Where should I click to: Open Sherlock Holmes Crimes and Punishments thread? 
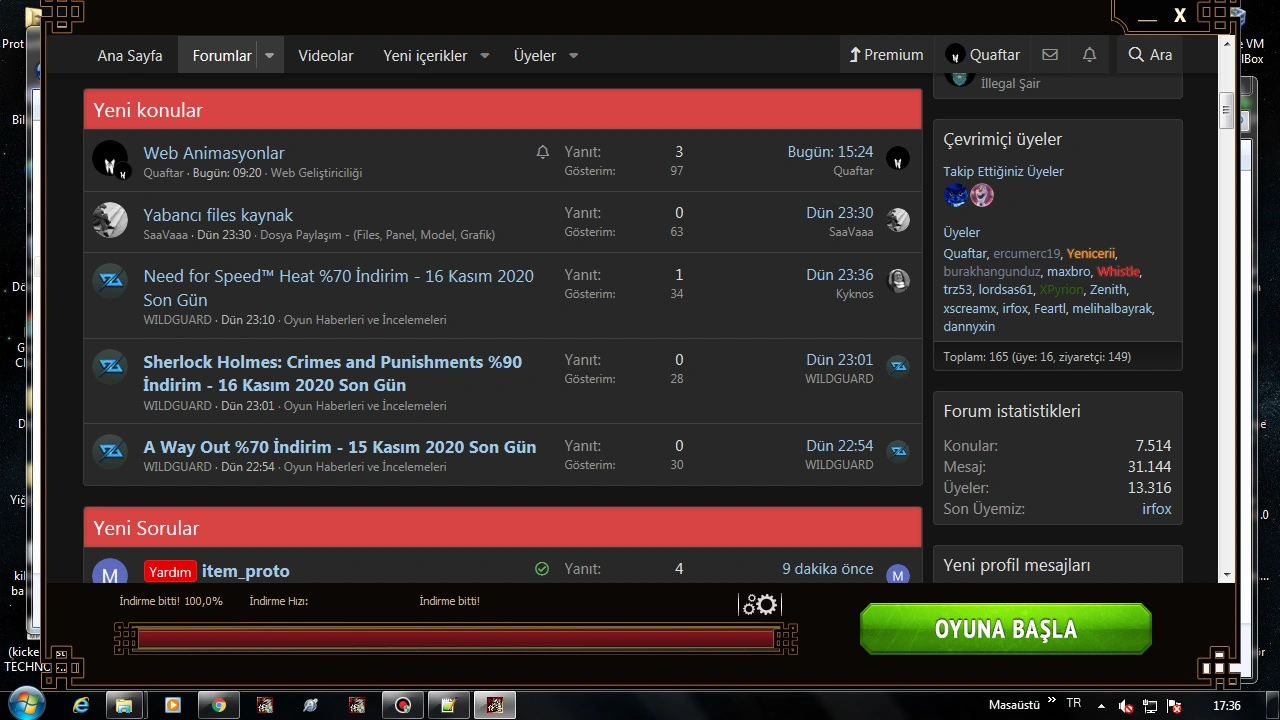(x=332, y=373)
